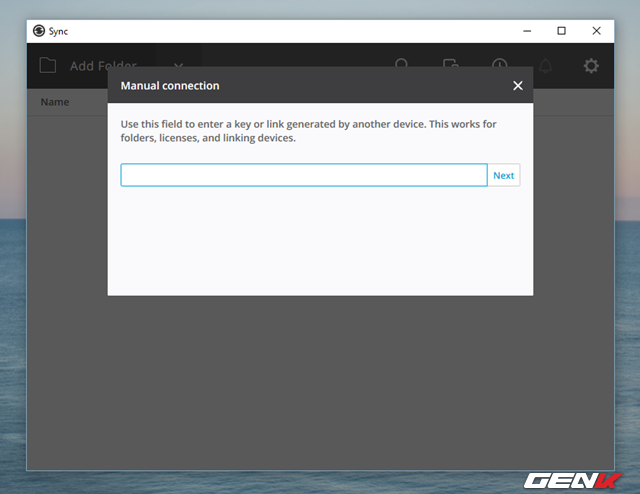
Task: Minimize the Sync window
Action: pos(527,31)
